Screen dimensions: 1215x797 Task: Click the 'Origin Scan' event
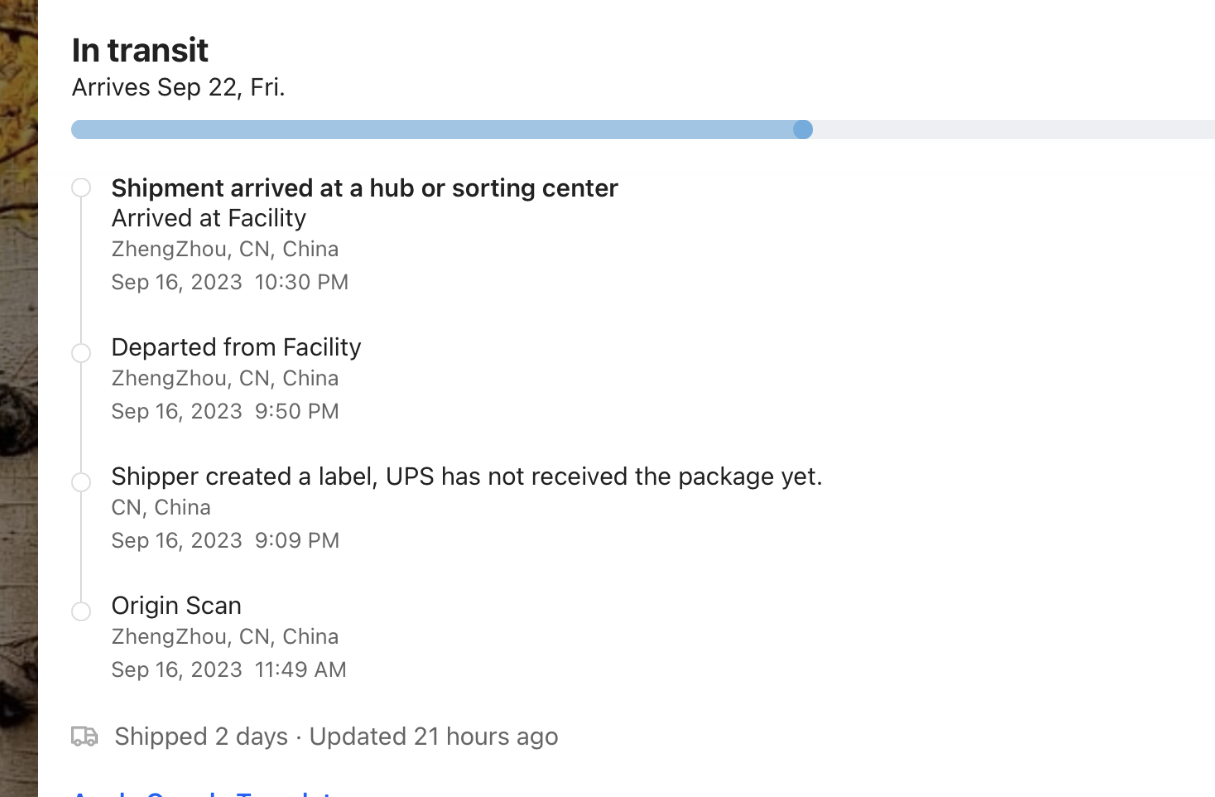[x=176, y=605]
